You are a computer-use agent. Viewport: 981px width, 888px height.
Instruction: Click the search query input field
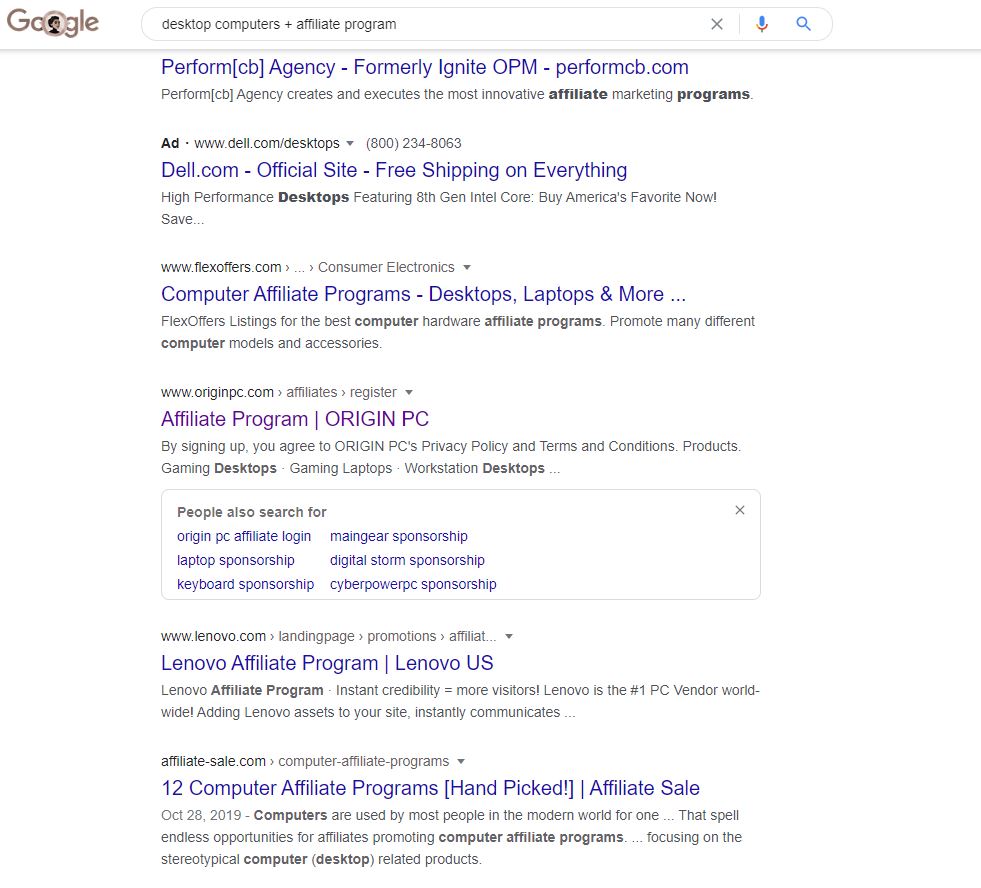(425, 24)
